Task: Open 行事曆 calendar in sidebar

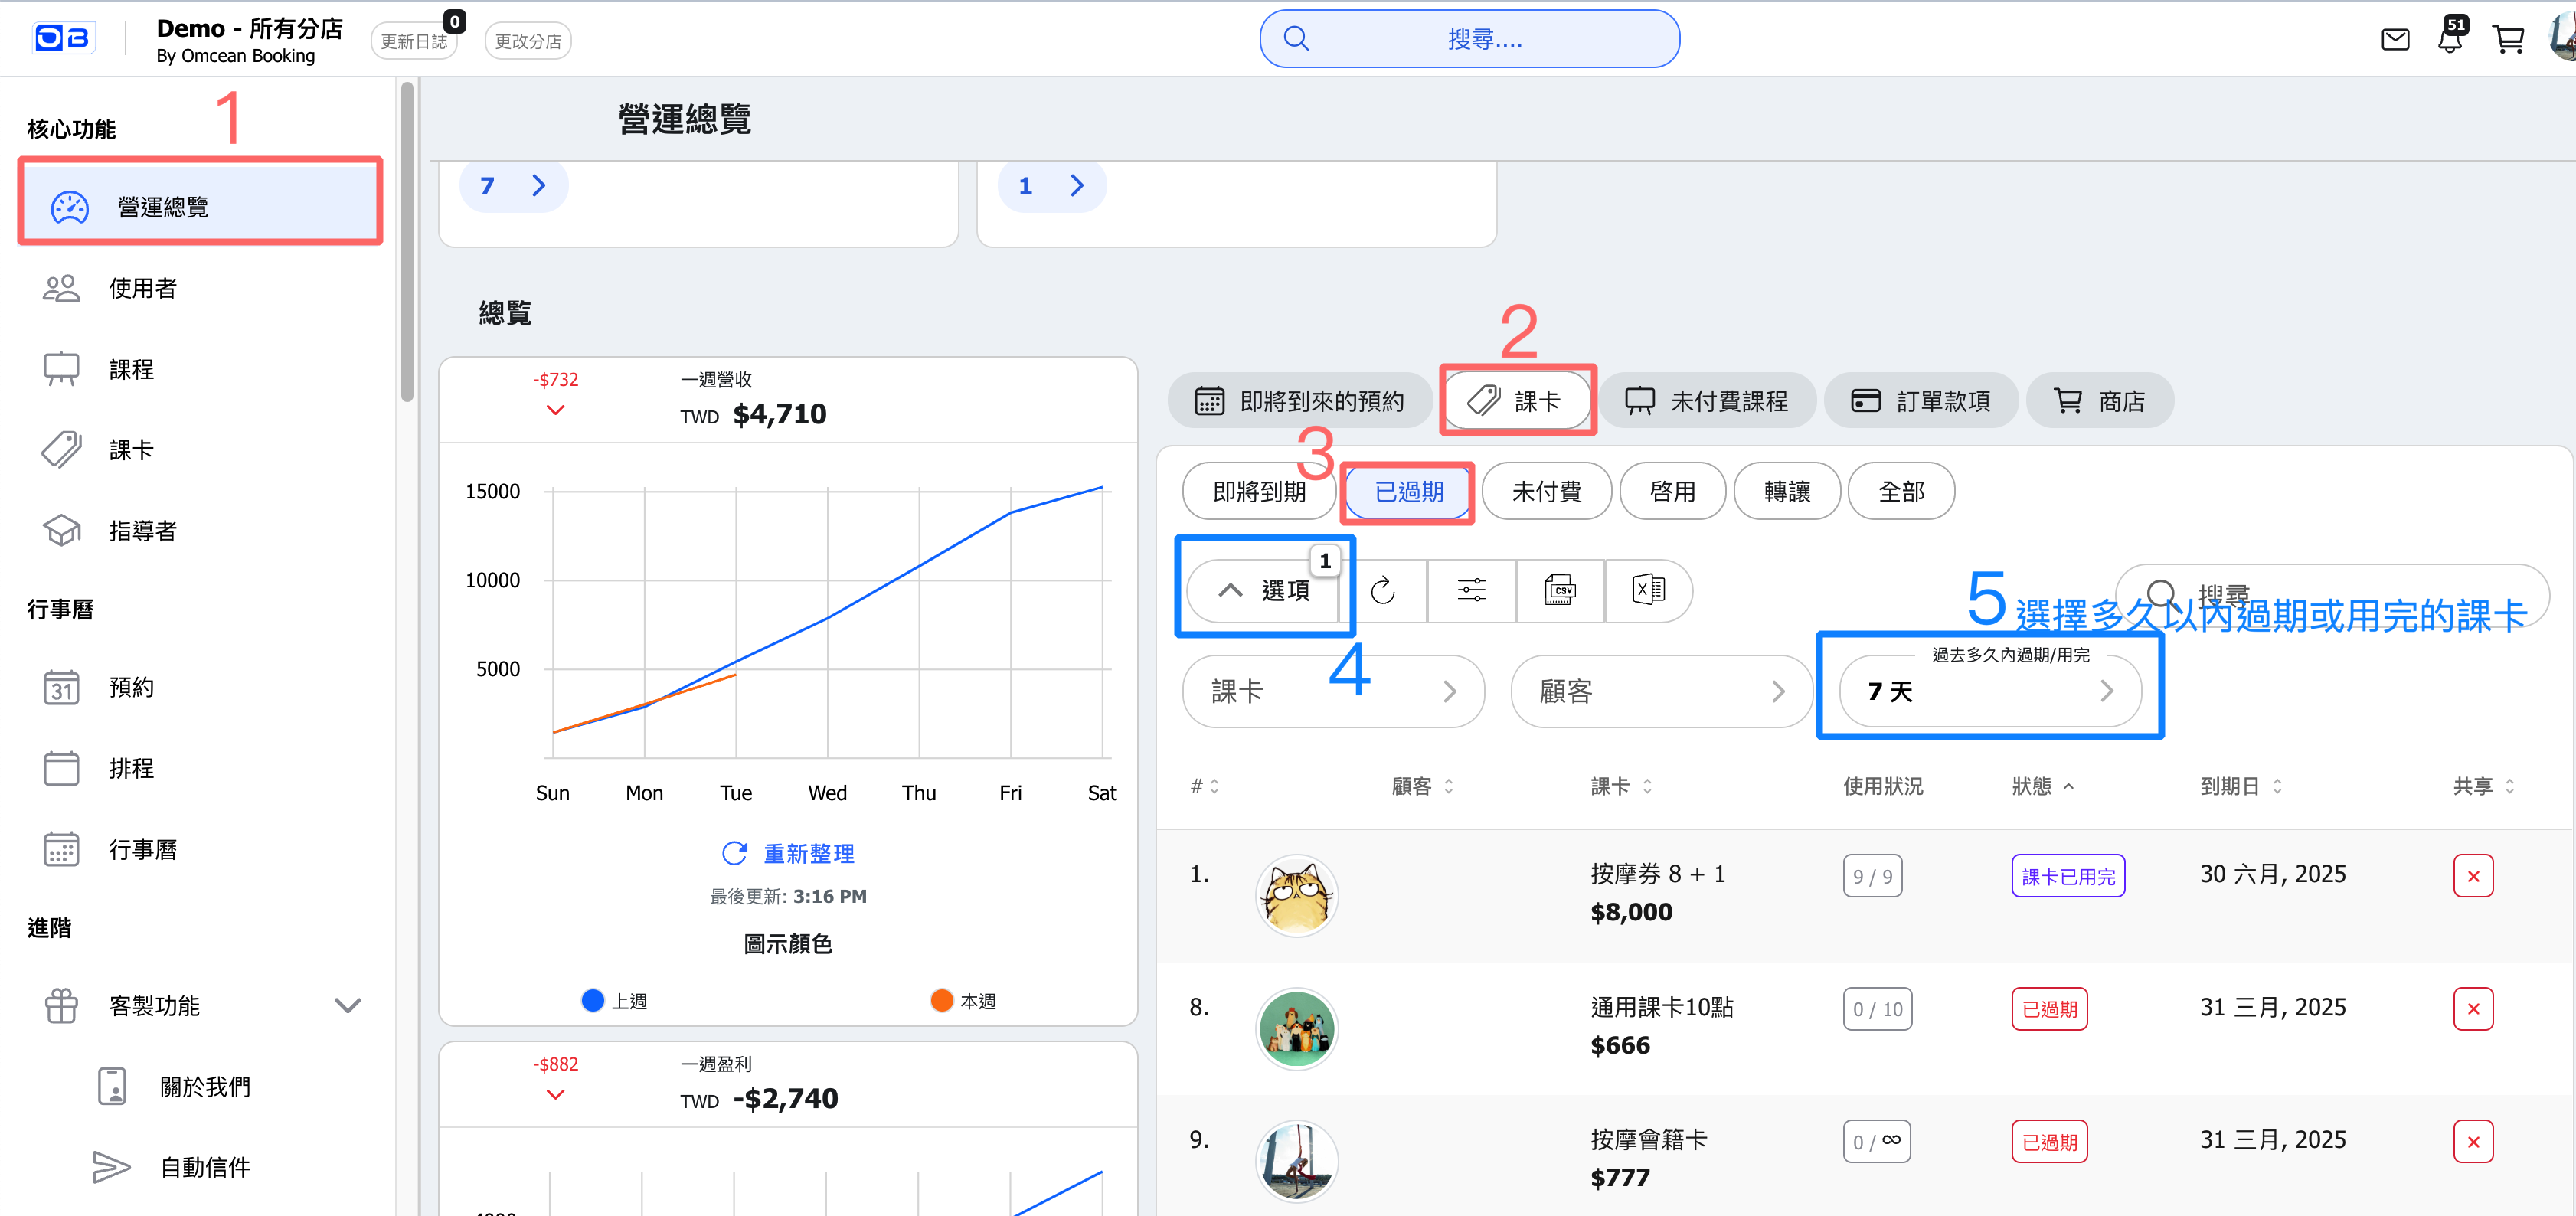Action: click(142, 849)
